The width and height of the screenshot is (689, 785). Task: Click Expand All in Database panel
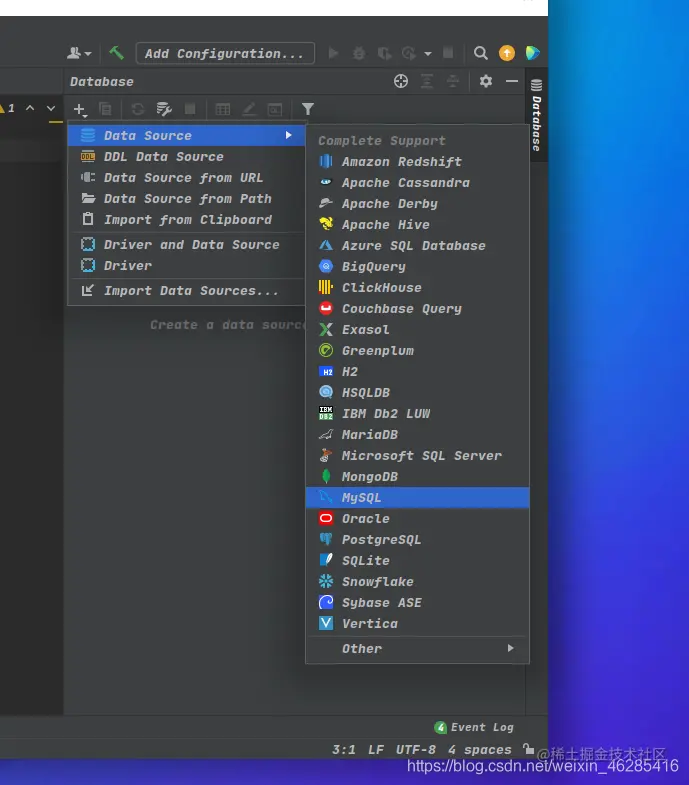click(427, 81)
